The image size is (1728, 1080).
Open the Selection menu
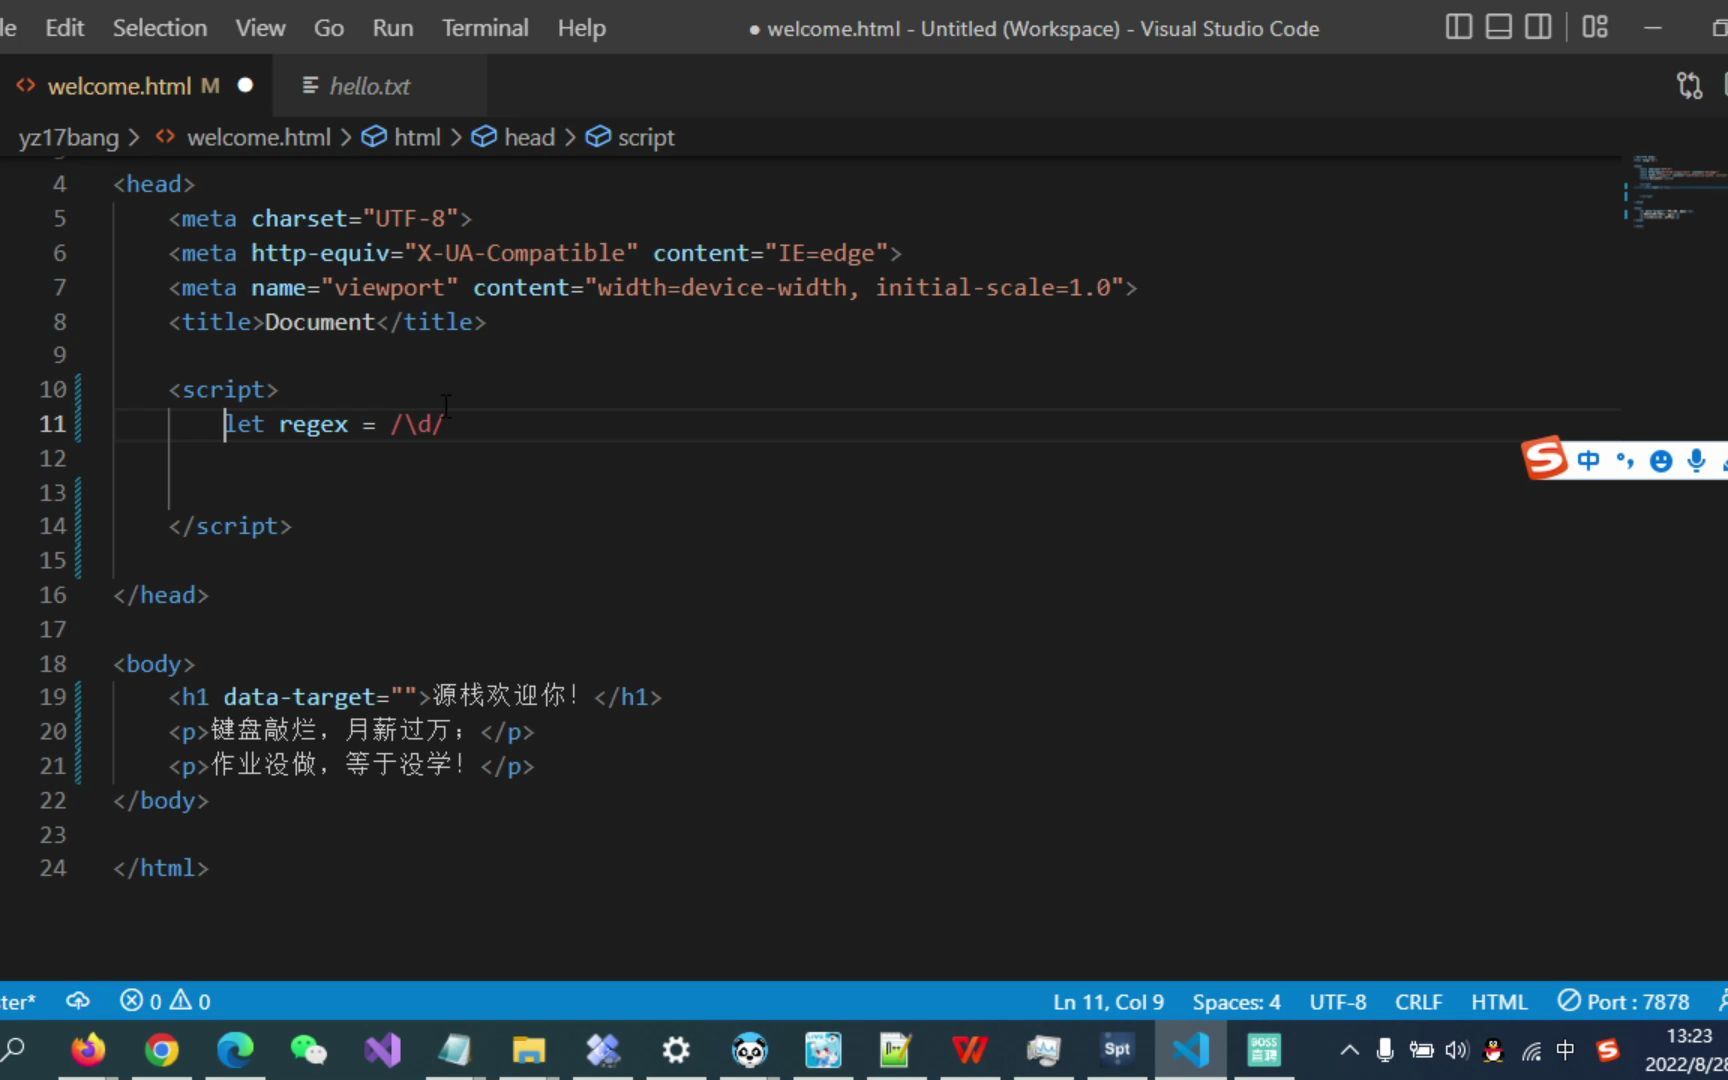(x=160, y=28)
